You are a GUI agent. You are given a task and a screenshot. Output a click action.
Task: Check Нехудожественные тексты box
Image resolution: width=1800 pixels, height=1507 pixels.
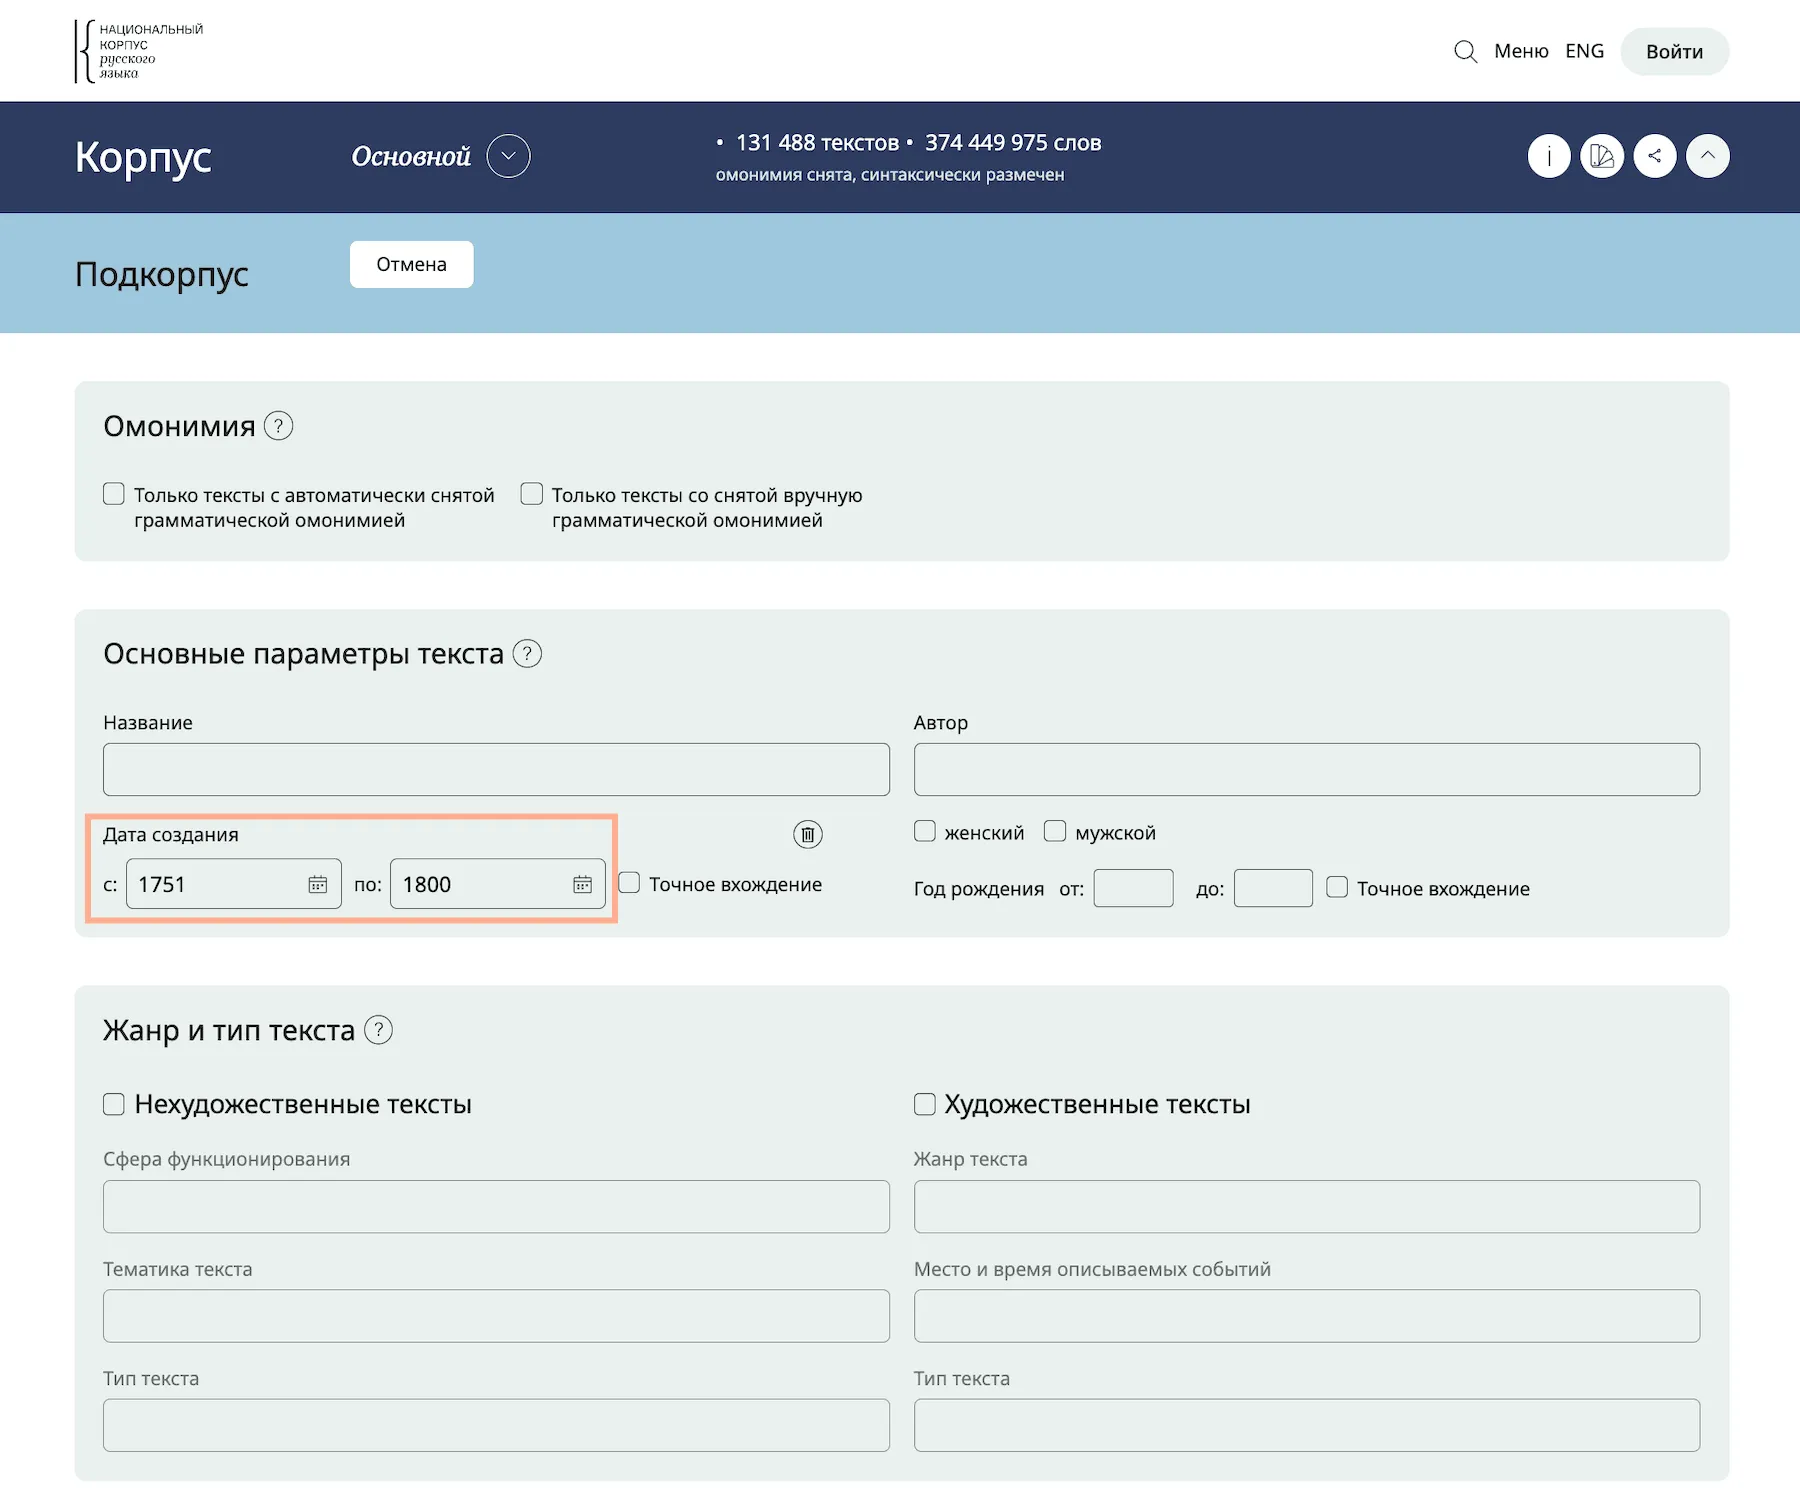pos(114,1104)
